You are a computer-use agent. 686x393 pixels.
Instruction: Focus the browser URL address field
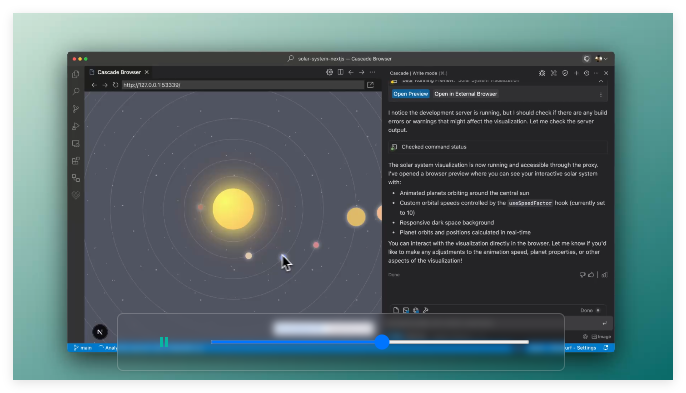(x=243, y=85)
